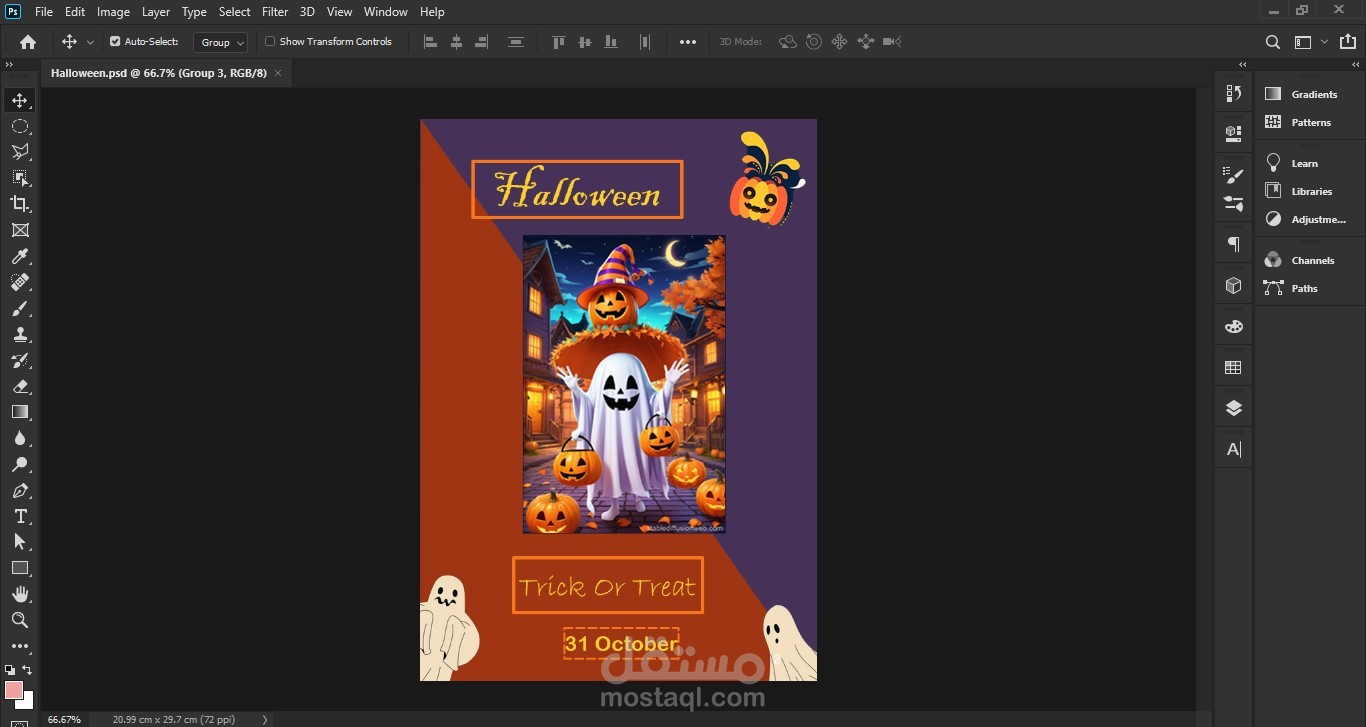Image resolution: width=1366 pixels, height=727 pixels.
Task: Open the Paragraph panel icon
Action: 1234,245
